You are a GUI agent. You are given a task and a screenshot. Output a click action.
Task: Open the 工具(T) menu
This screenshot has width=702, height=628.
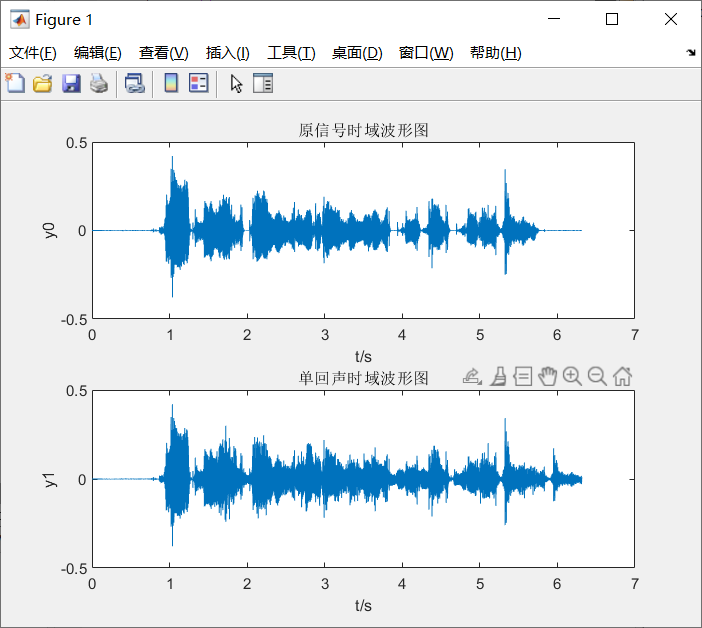pyautogui.click(x=291, y=53)
